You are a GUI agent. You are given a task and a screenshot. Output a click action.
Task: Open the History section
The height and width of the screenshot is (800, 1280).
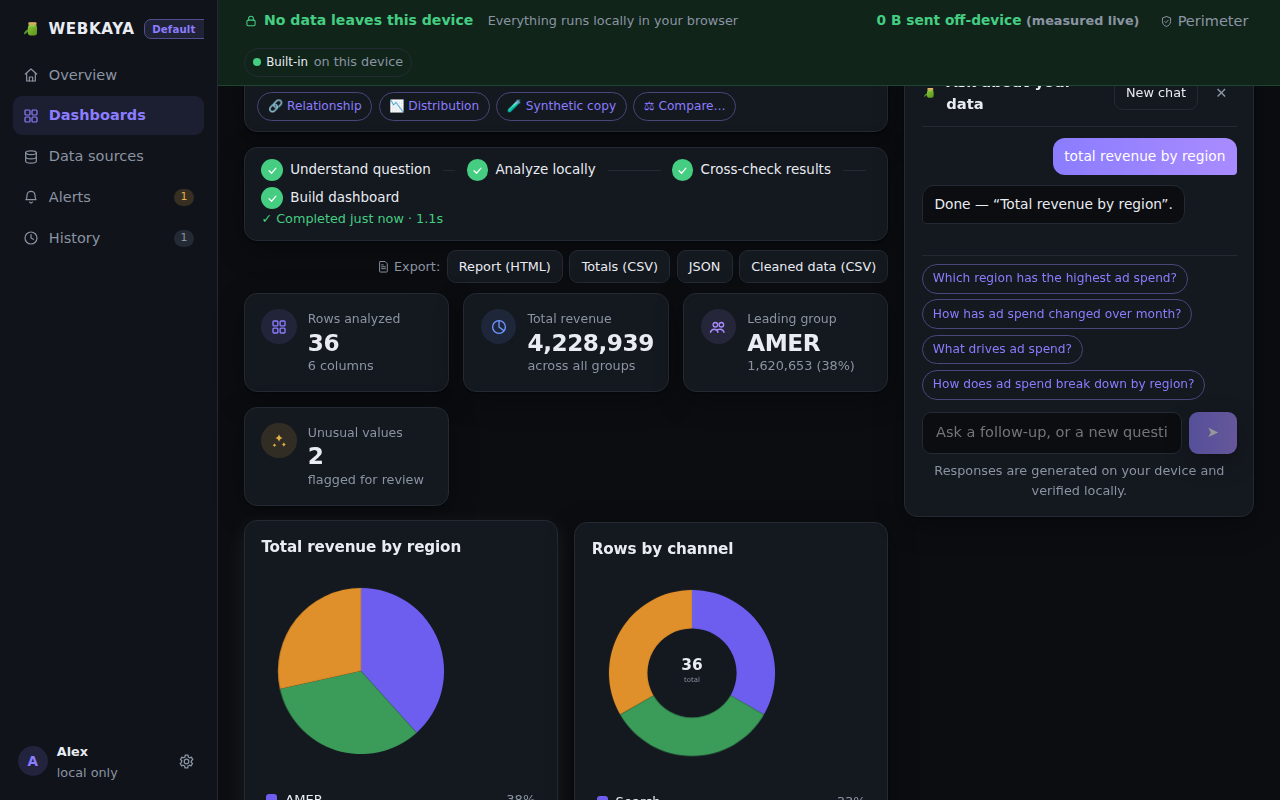pyautogui.click(x=108, y=238)
